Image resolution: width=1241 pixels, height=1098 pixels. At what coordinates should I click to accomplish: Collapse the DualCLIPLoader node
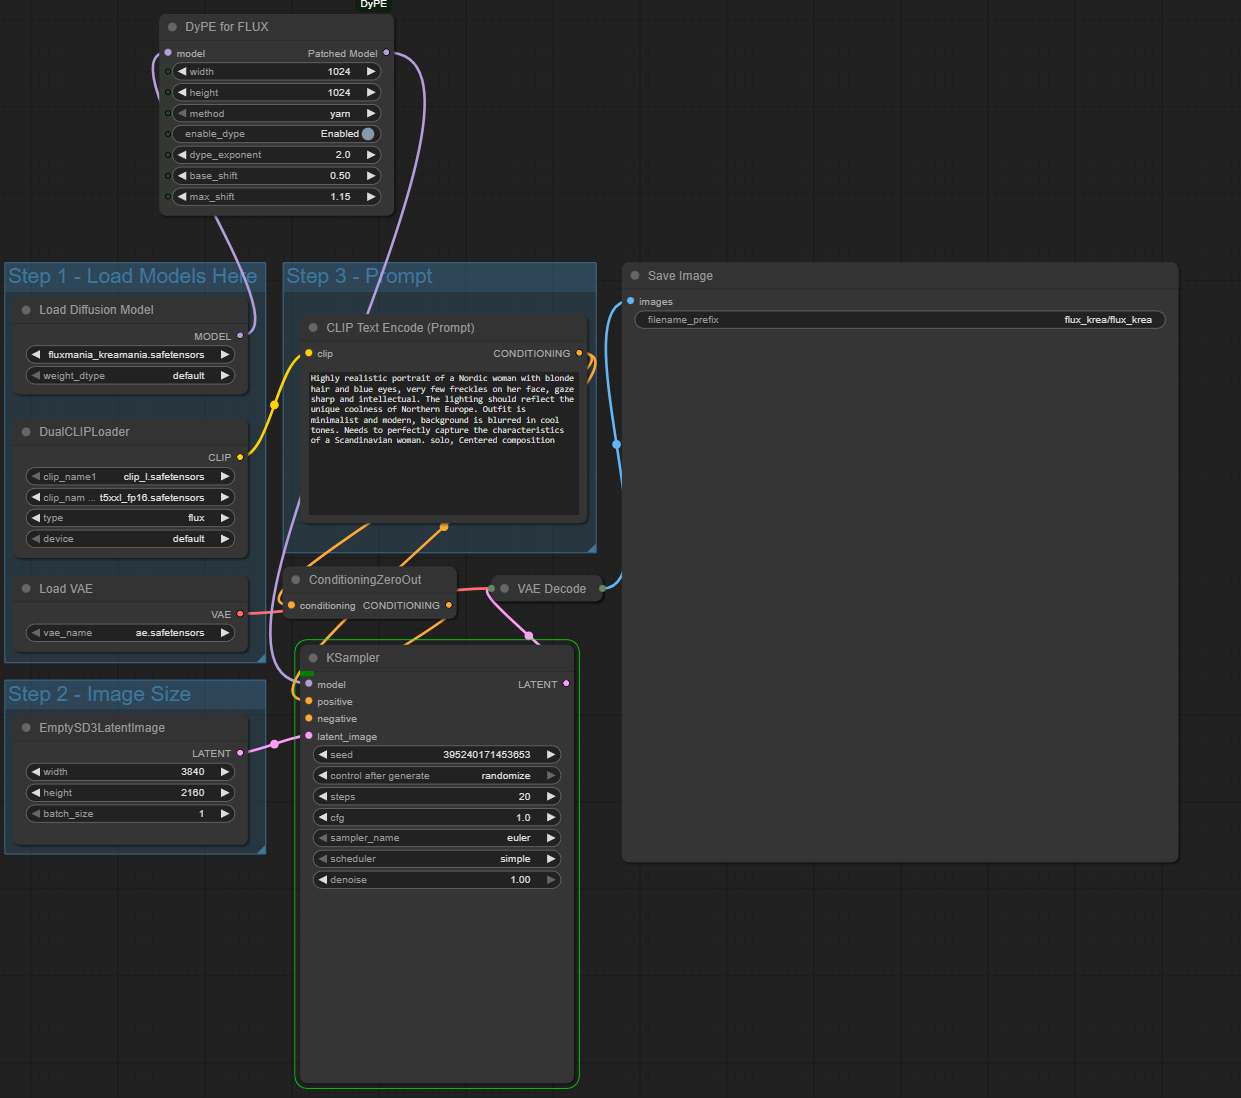click(26, 432)
